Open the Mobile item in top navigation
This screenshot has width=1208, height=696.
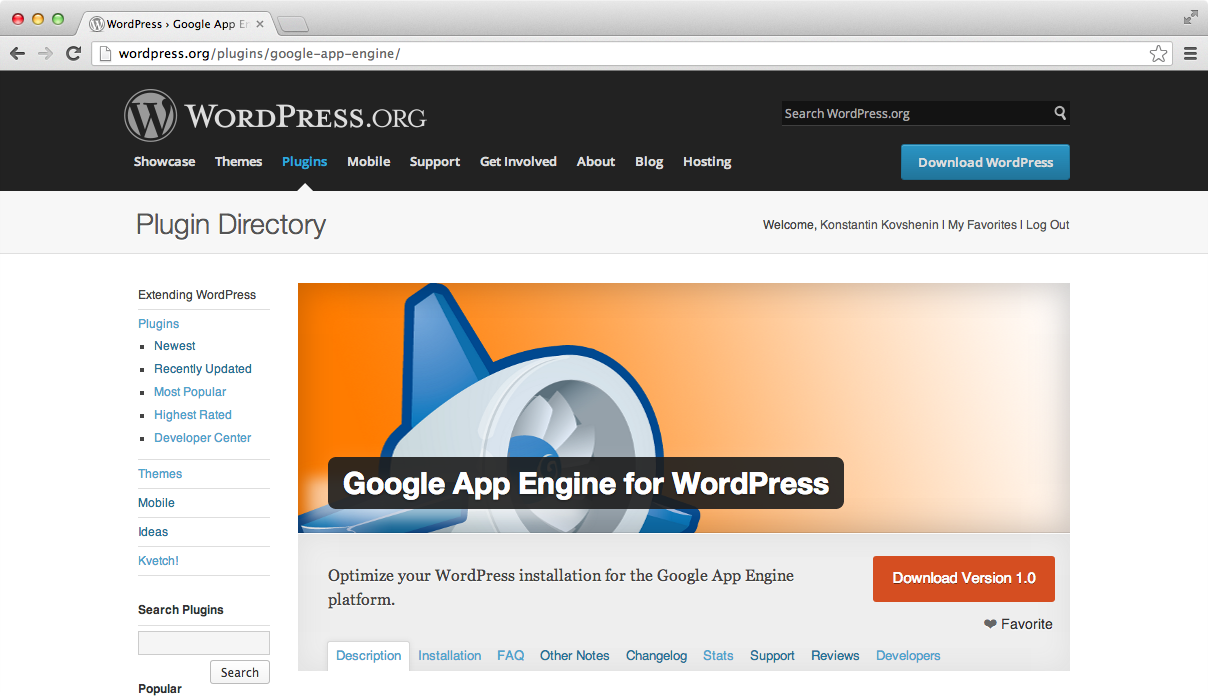[x=369, y=161]
